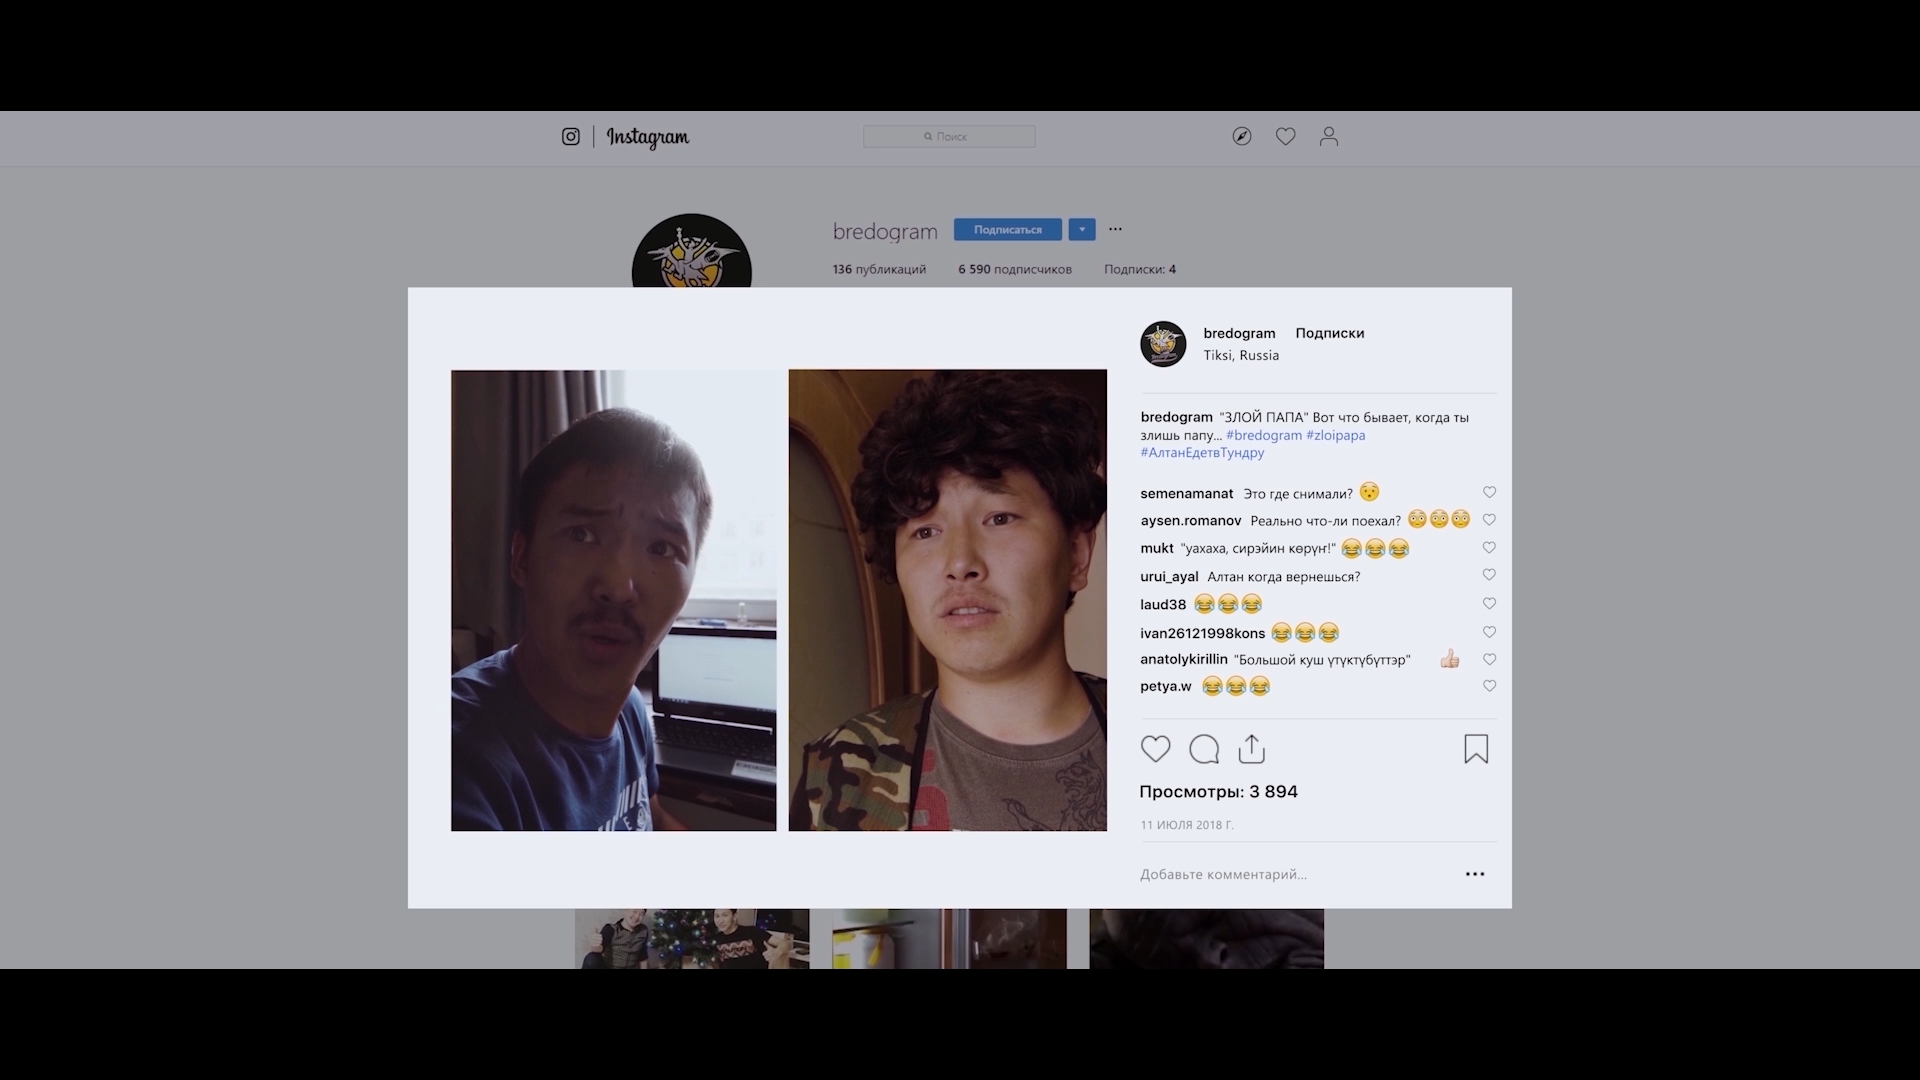Open the #АлтанЕдетвТундру hashtag

1202,453
